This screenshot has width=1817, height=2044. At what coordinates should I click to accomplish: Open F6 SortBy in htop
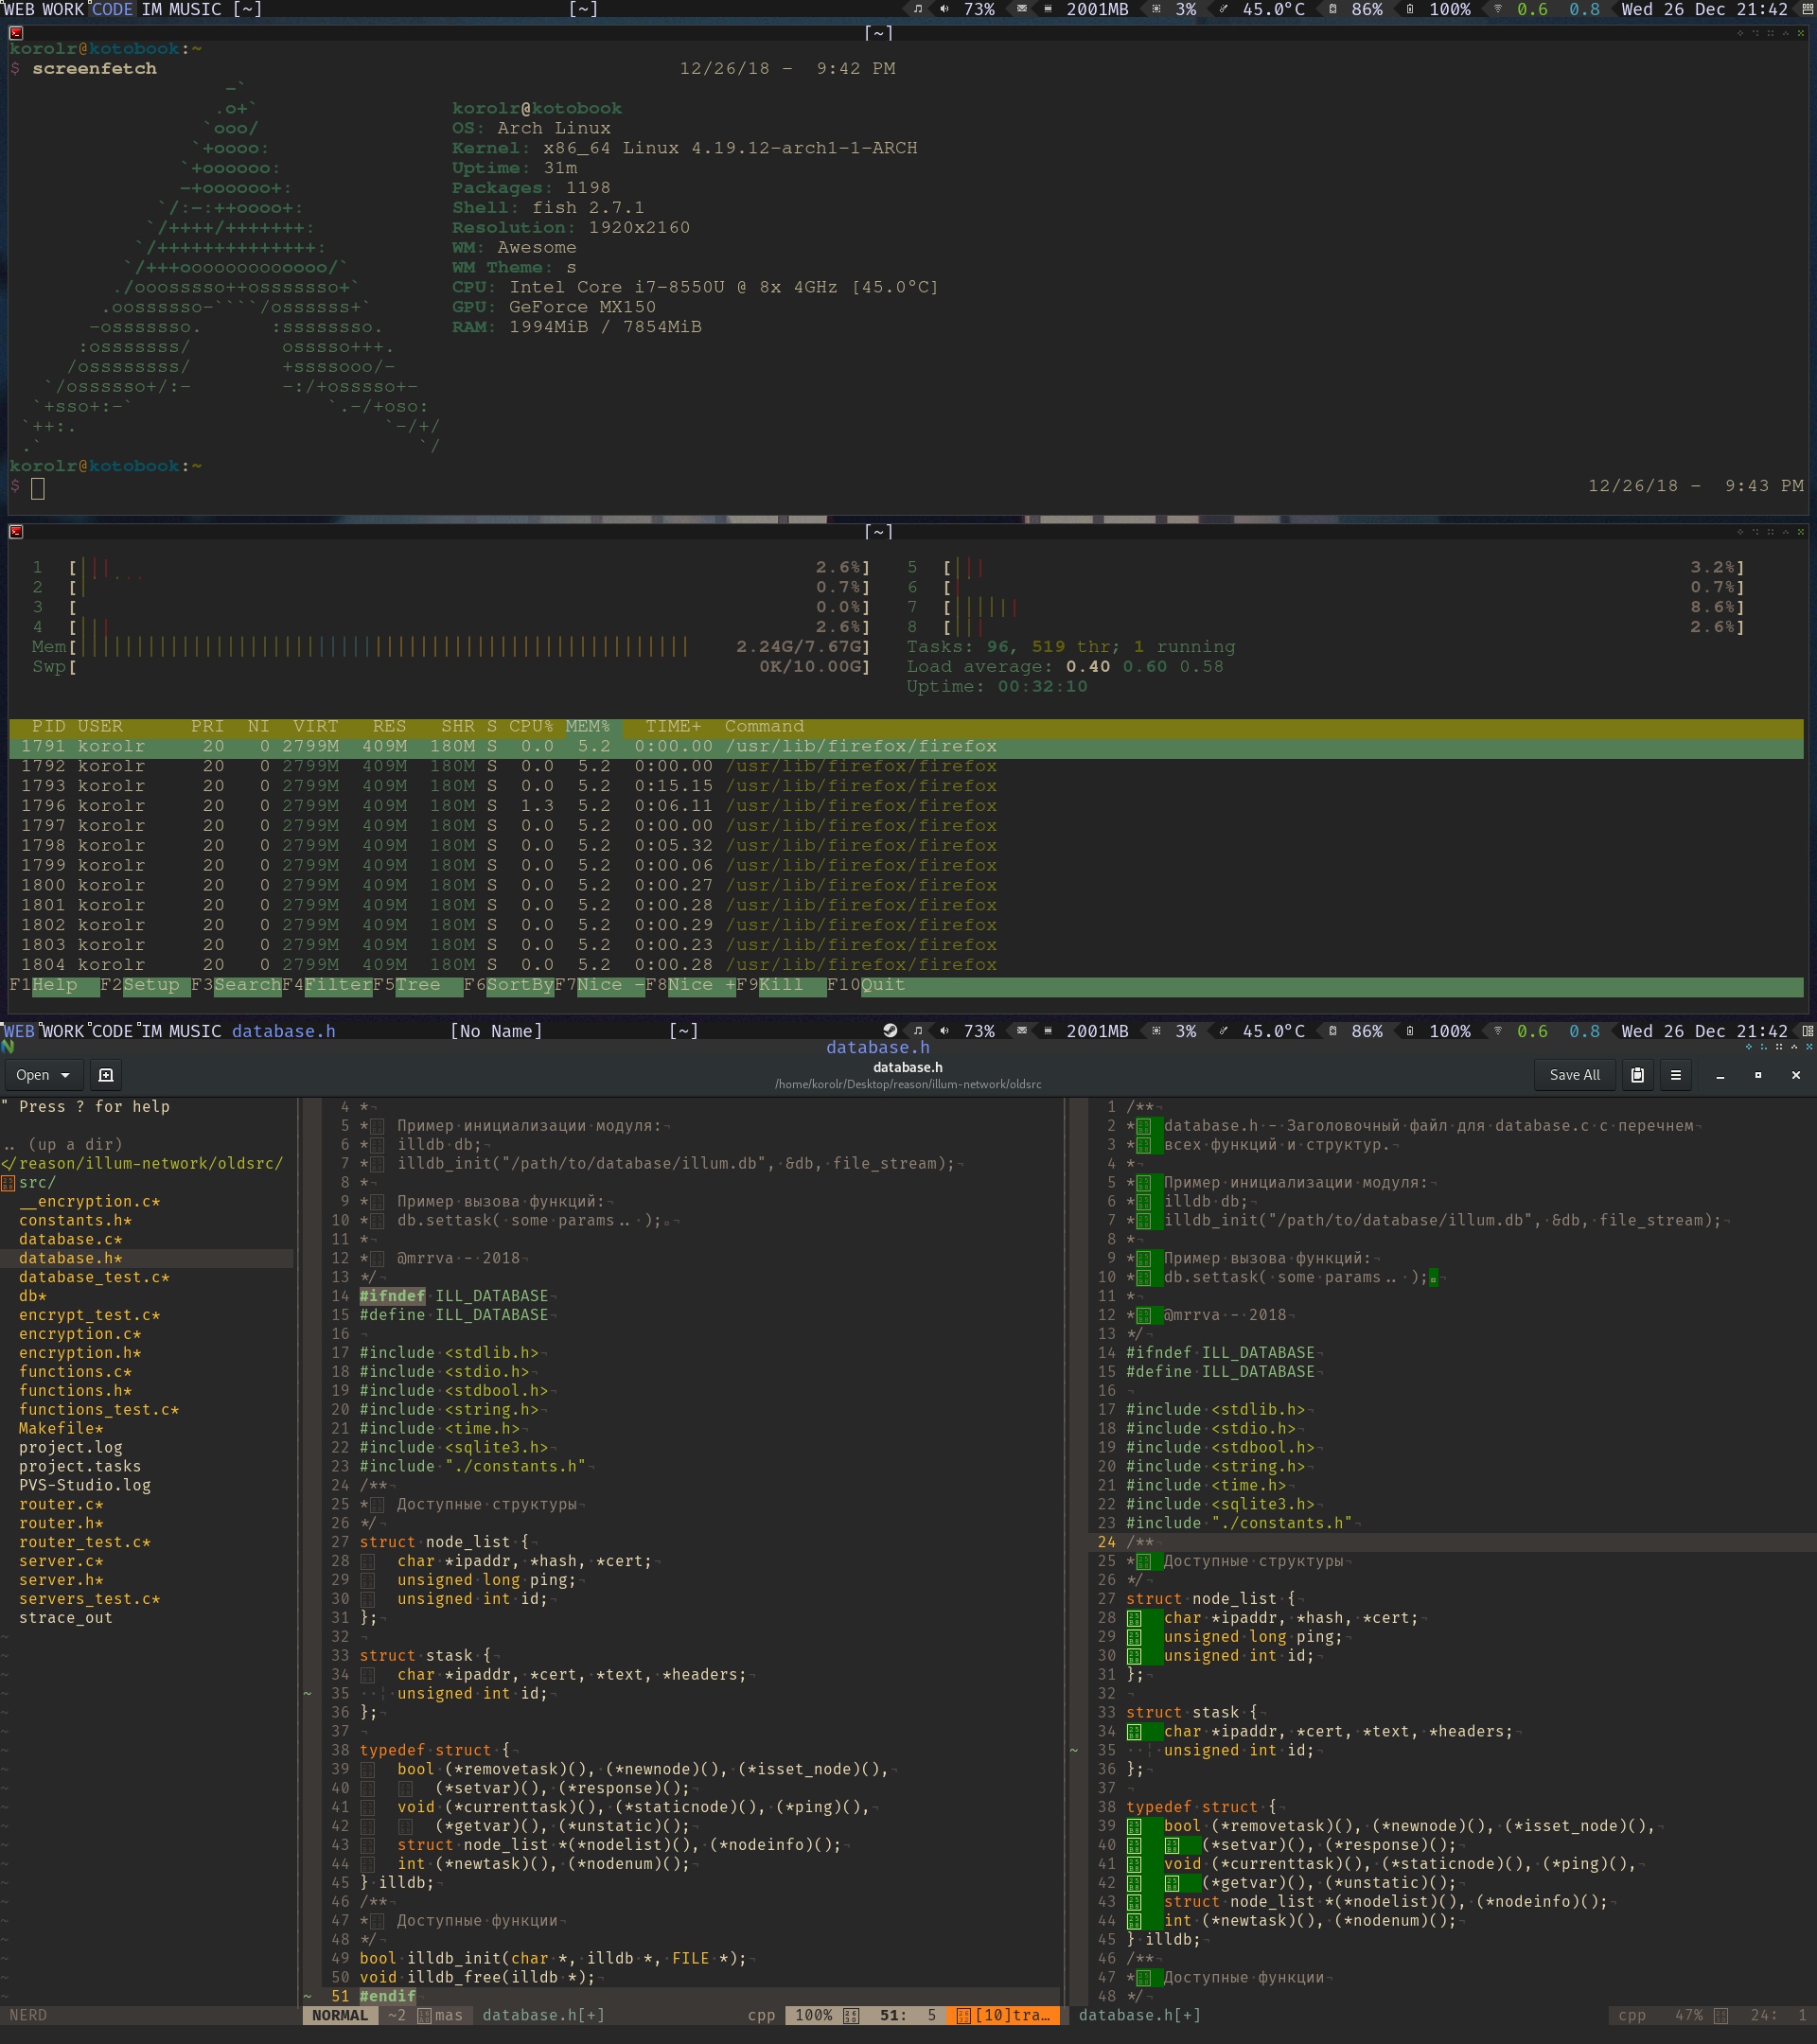tap(509, 985)
